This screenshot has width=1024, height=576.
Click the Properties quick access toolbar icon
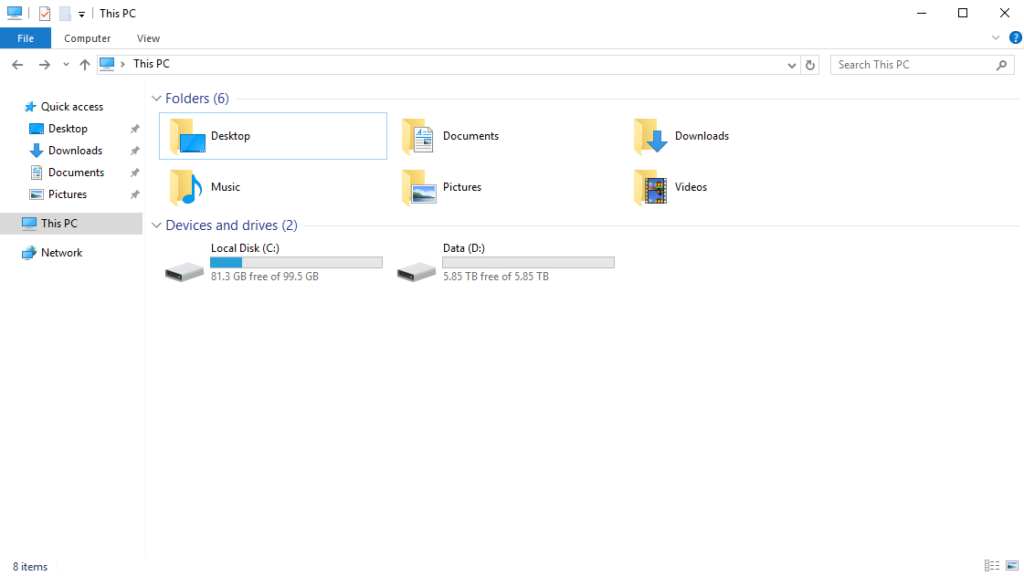pos(44,13)
